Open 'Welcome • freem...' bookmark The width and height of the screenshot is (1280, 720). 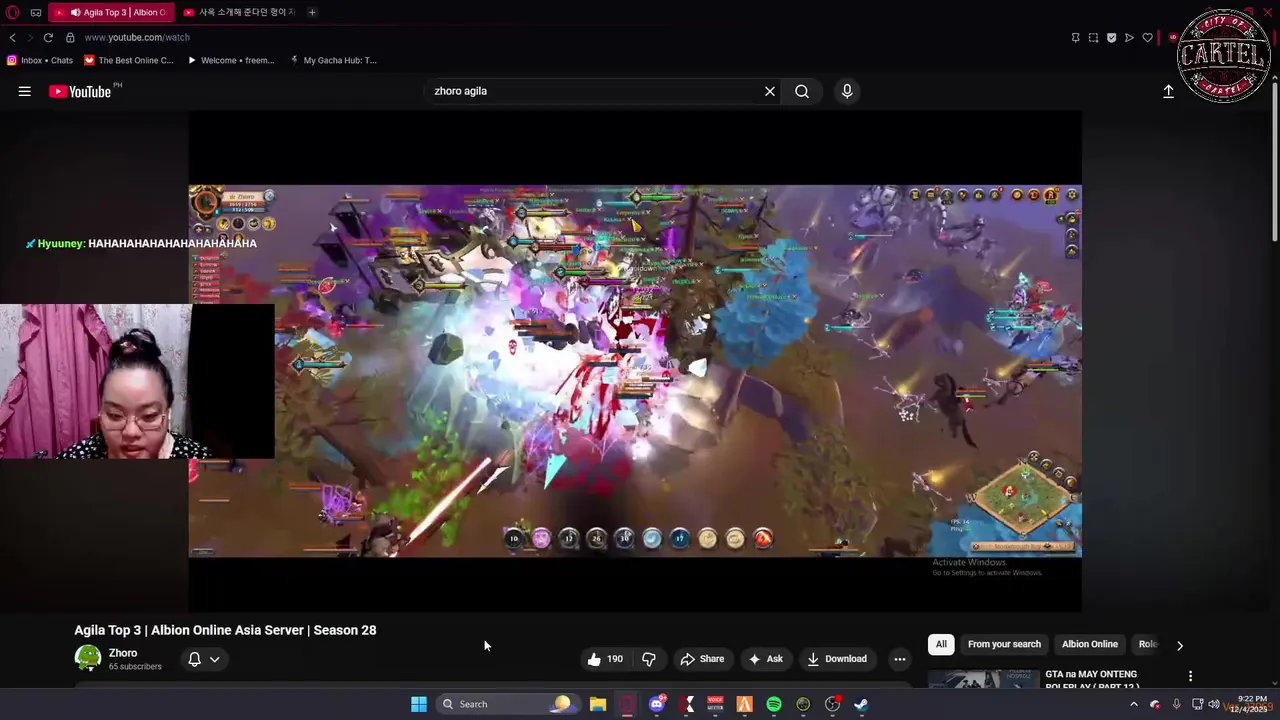231,60
